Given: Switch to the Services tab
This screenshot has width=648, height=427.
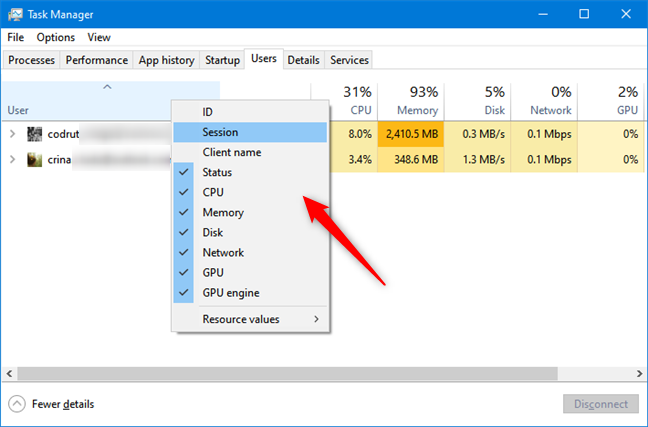Looking at the screenshot, I should (x=349, y=60).
